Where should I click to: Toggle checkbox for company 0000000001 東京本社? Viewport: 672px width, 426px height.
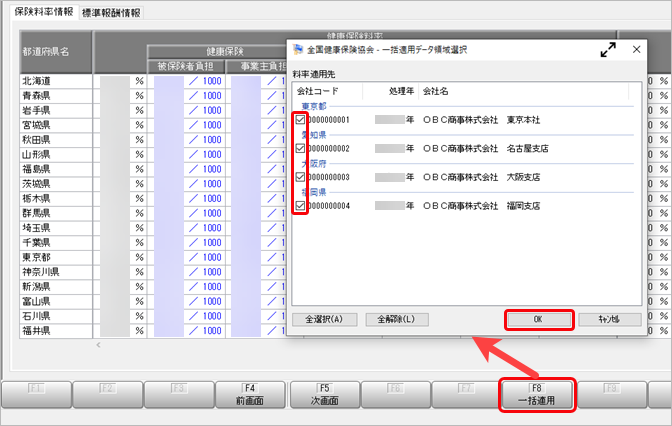[300, 120]
